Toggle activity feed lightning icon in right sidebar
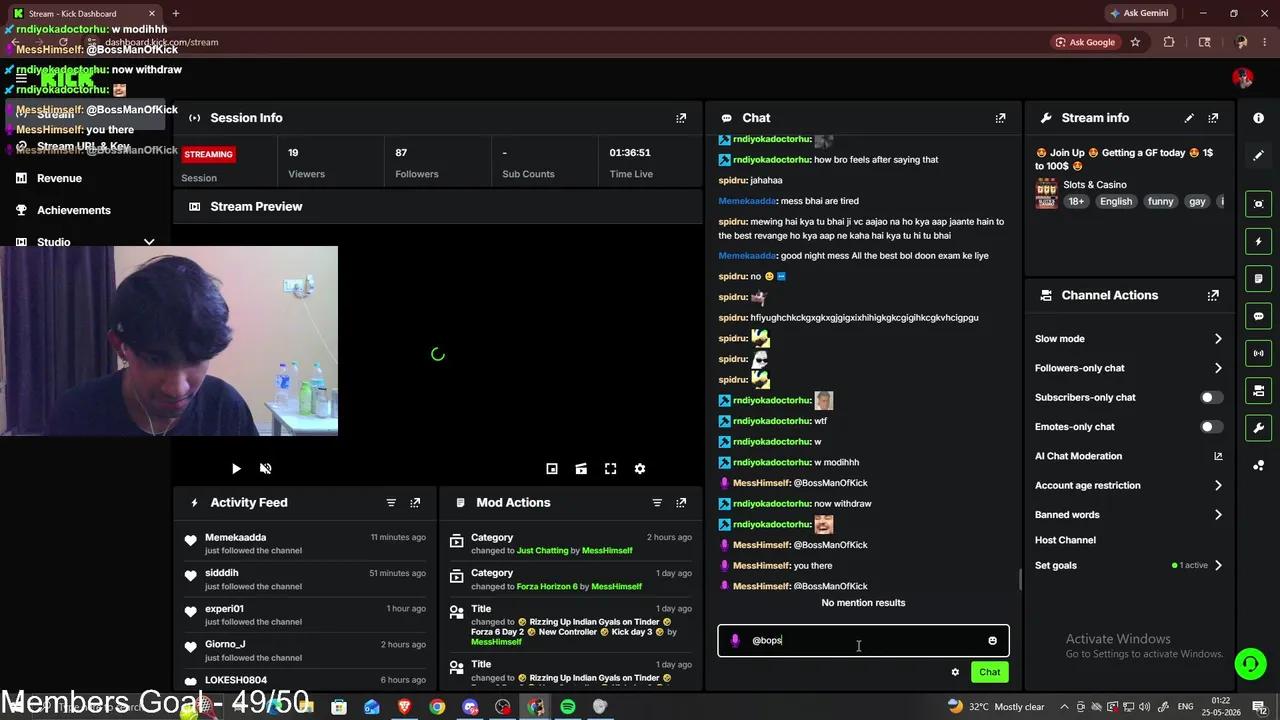Image resolution: width=1280 pixels, height=720 pixels. point(1258,241)
